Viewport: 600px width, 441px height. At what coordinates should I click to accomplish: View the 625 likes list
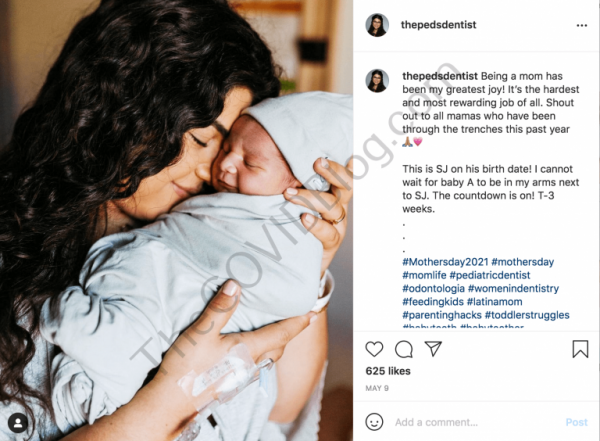pos(388,371)
